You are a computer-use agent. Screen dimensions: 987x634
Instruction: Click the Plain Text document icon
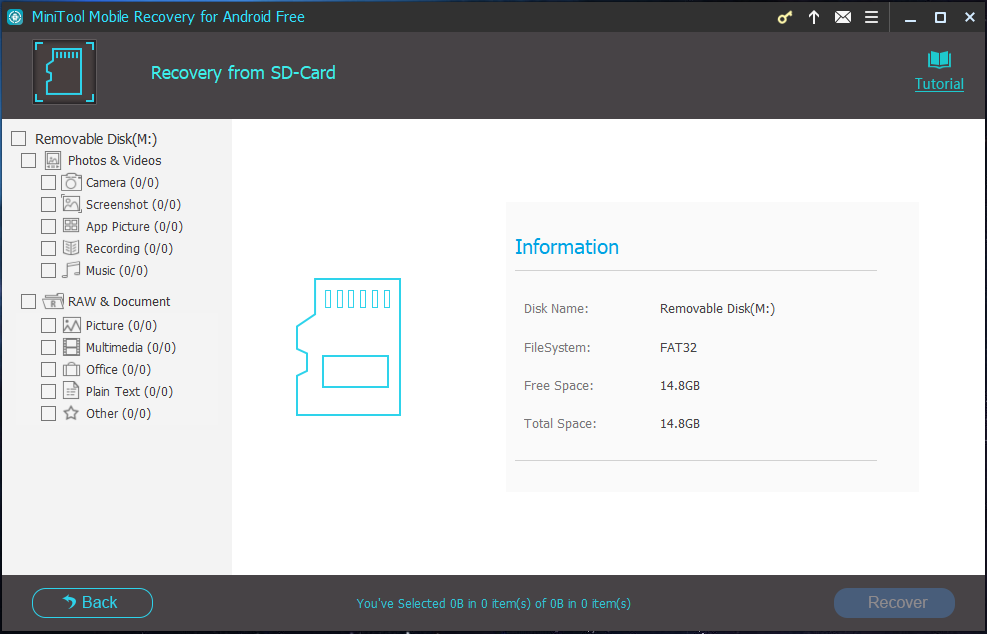pyautogui.click(x=71, y=391)
